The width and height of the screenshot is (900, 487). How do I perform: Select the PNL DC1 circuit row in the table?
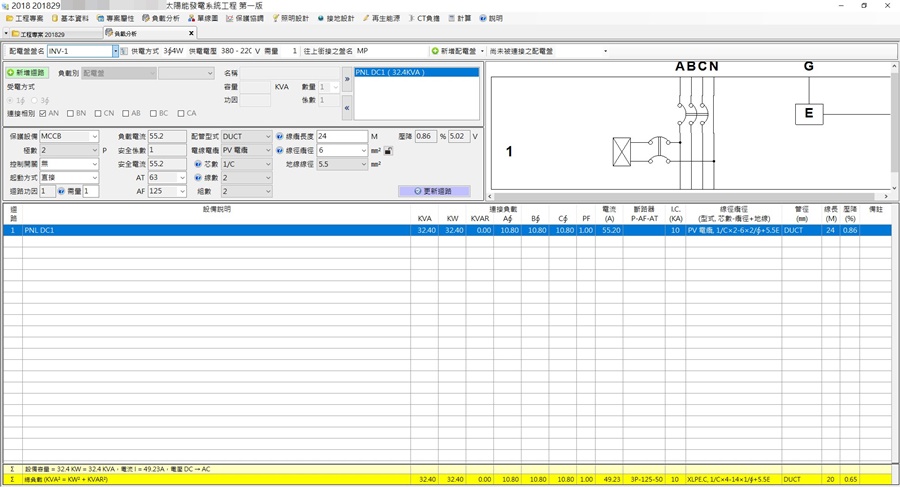(447, 230)
